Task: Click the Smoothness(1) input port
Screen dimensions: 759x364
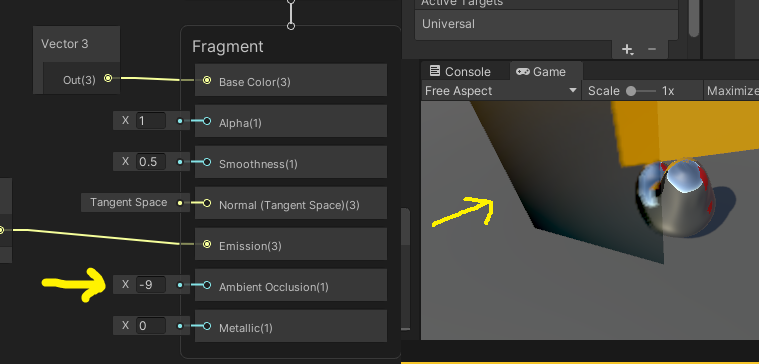Action: [x=207, y=162]
